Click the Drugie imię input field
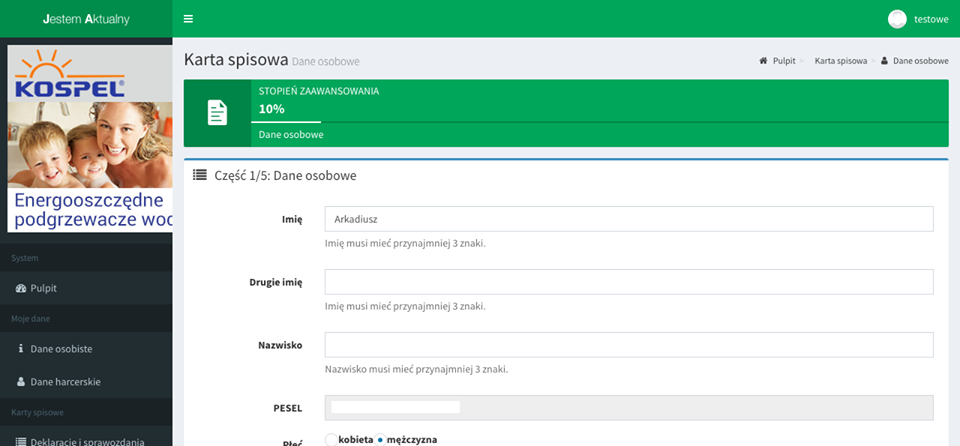This screenshot has height=446, width=960. click(629, 282)
